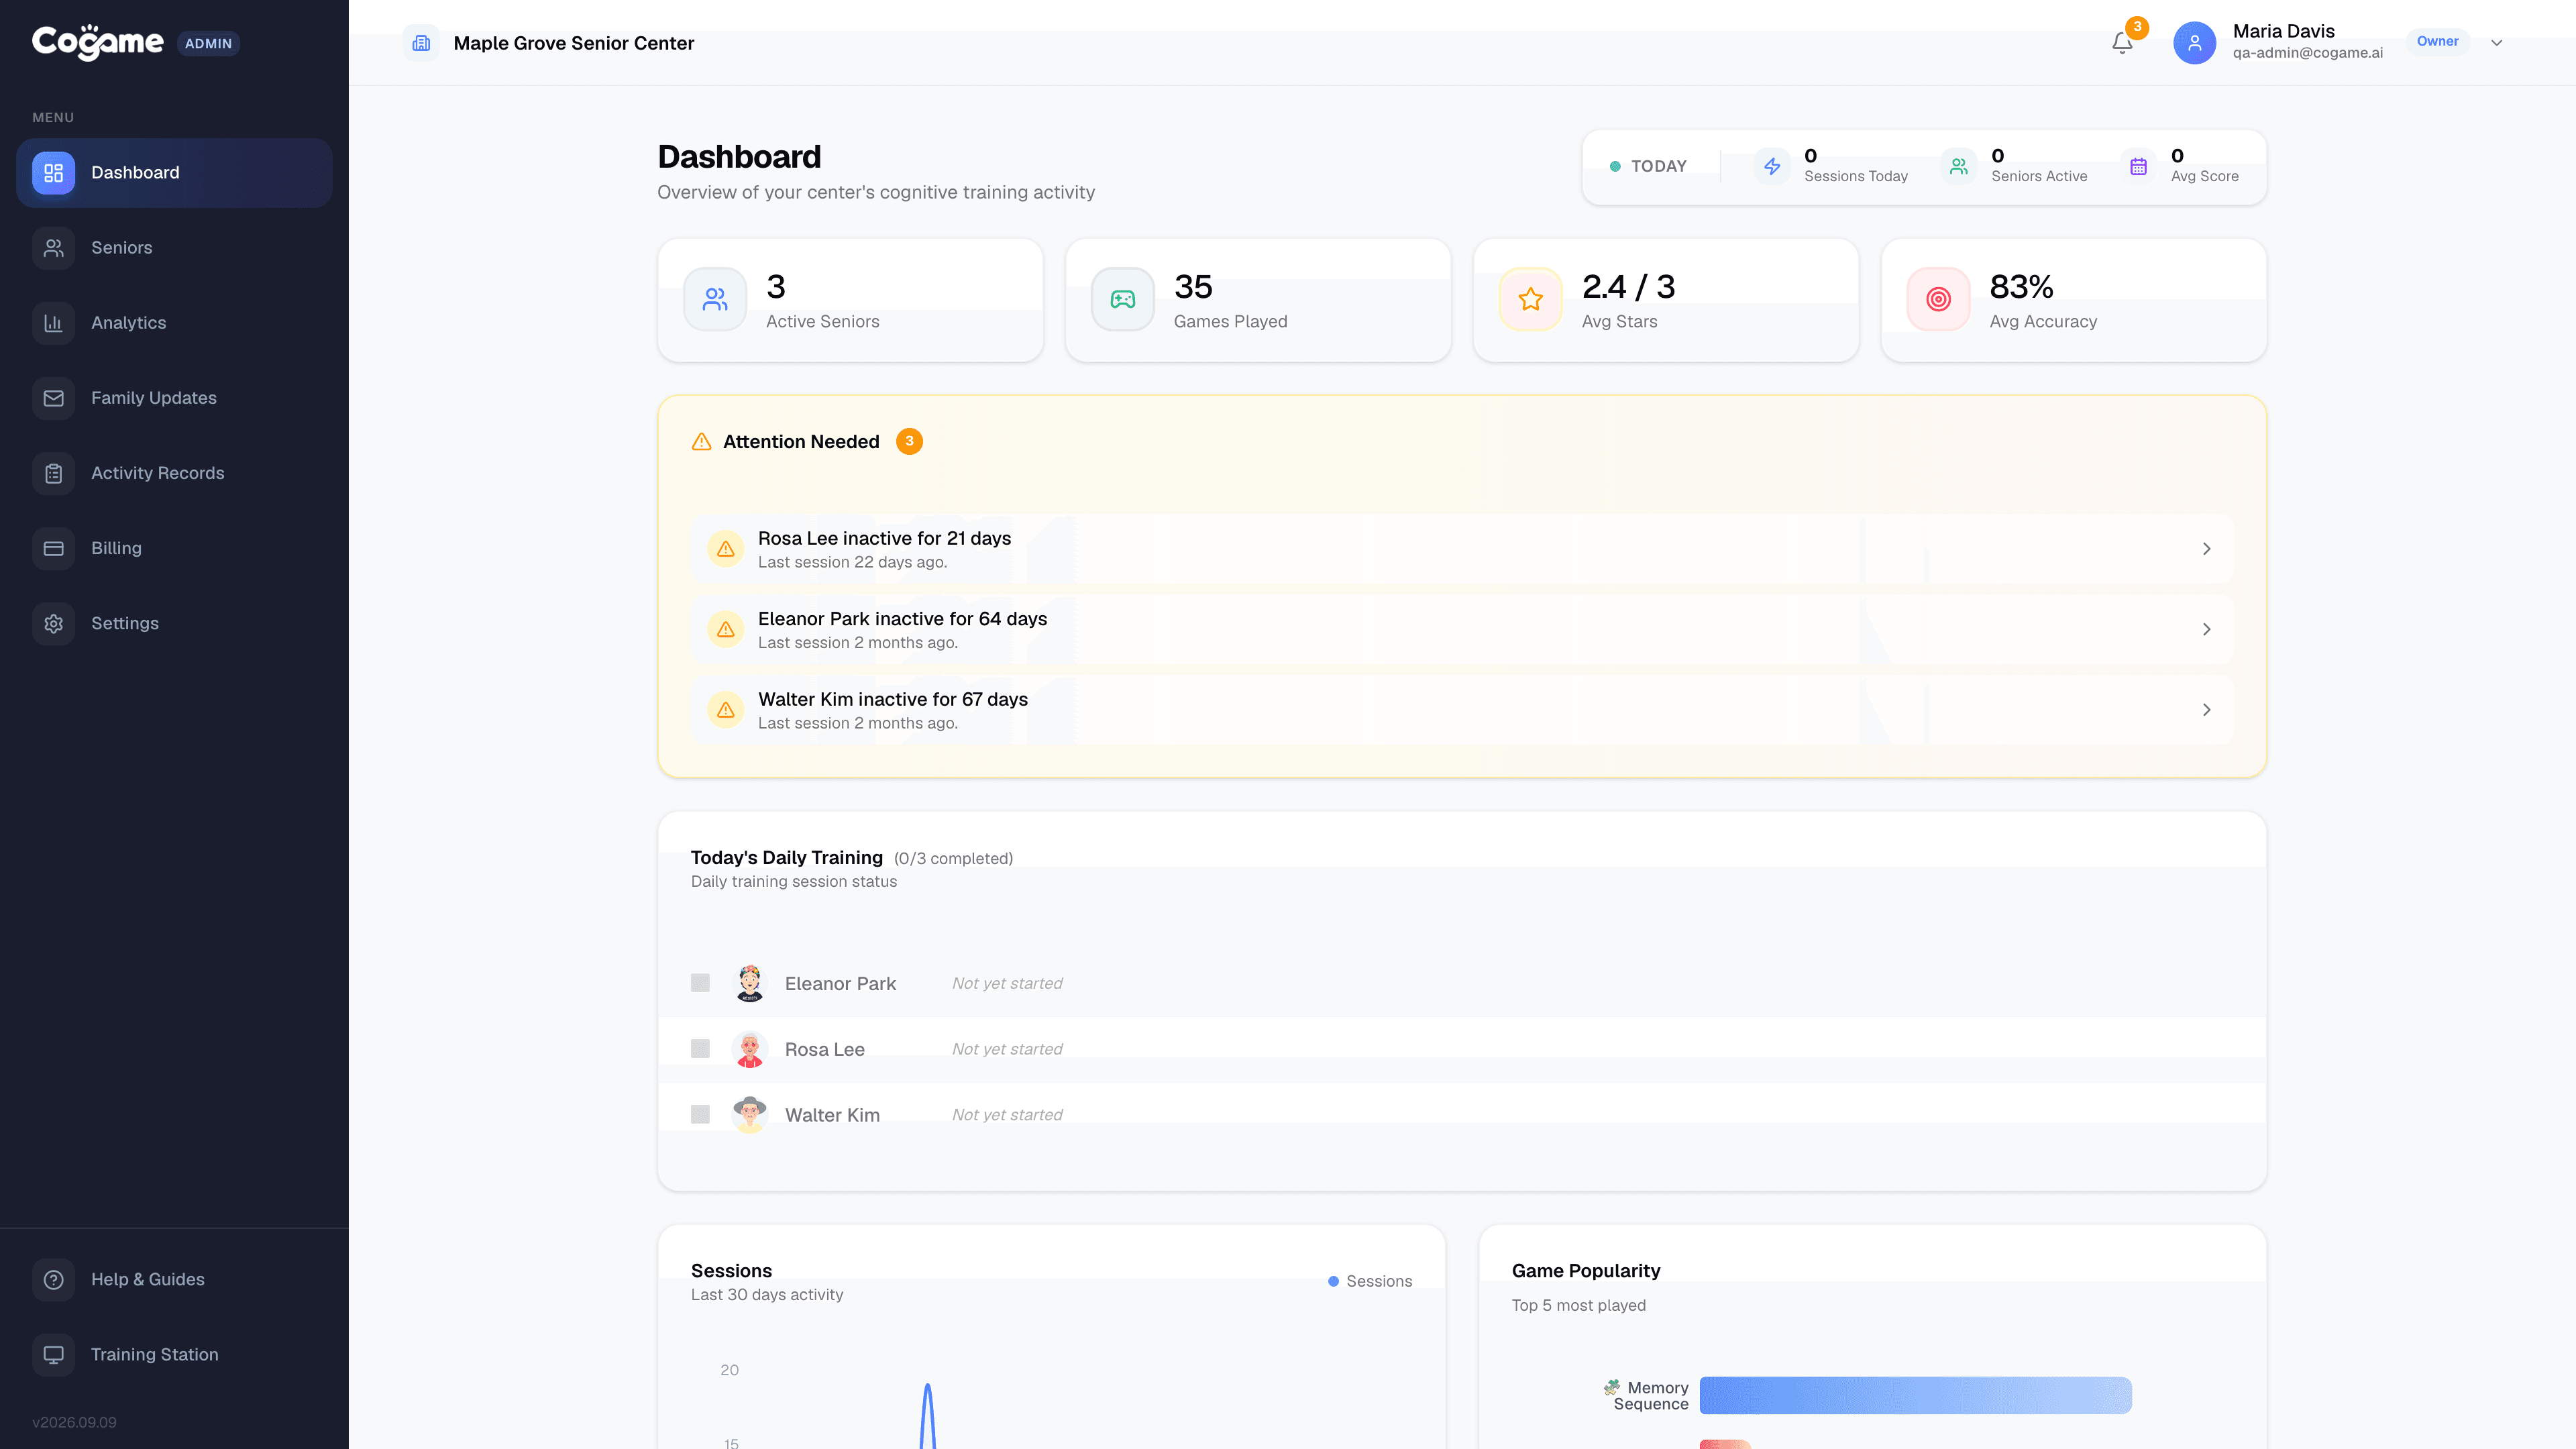
Task: Click the Settings gear icon
Action: [54, 623]
